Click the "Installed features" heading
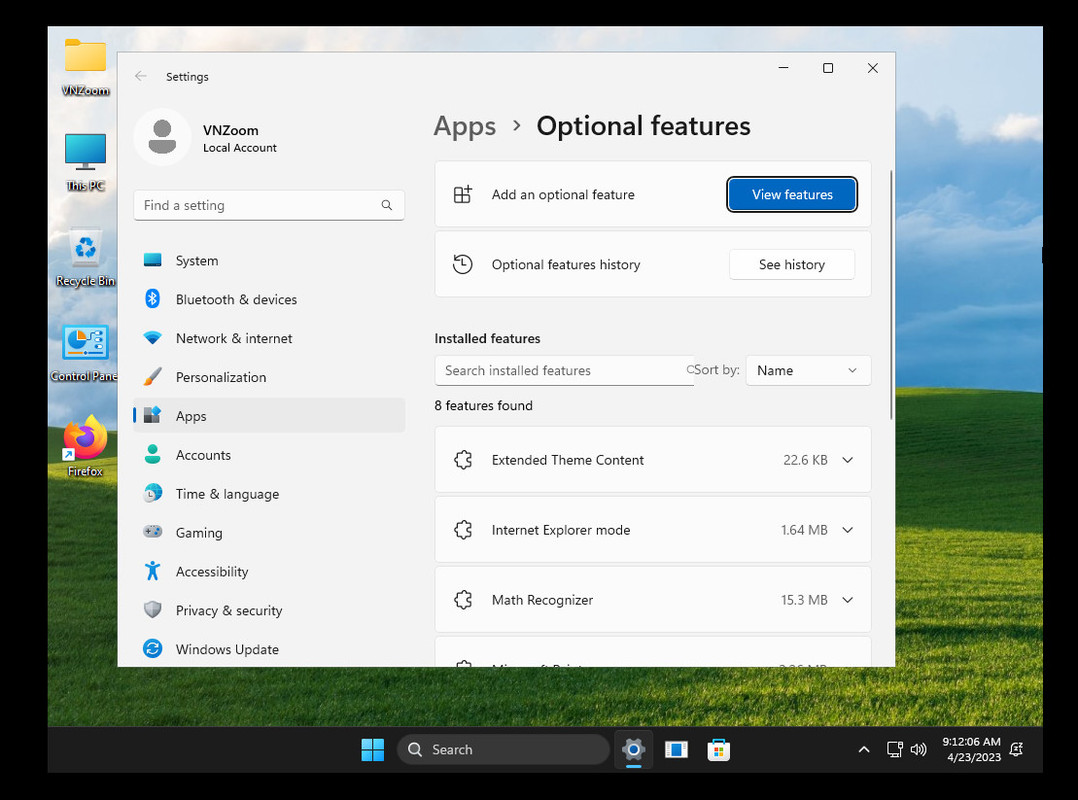 pyautogui.click(x=487, y=338)
